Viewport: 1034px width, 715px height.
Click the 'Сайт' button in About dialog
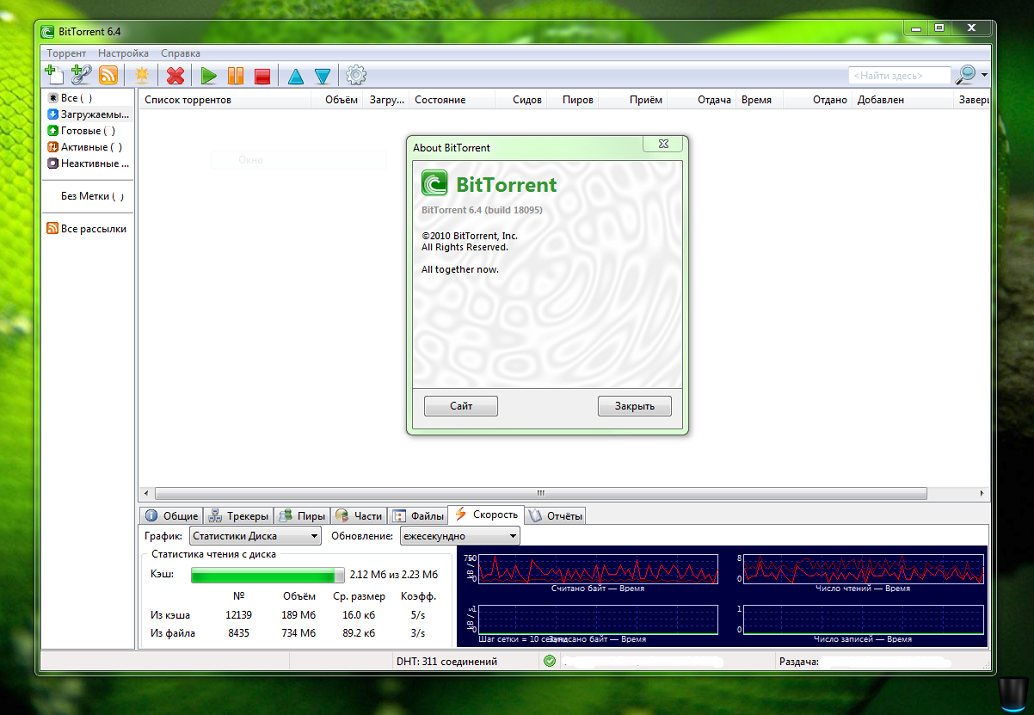click(x=461, y=406)
